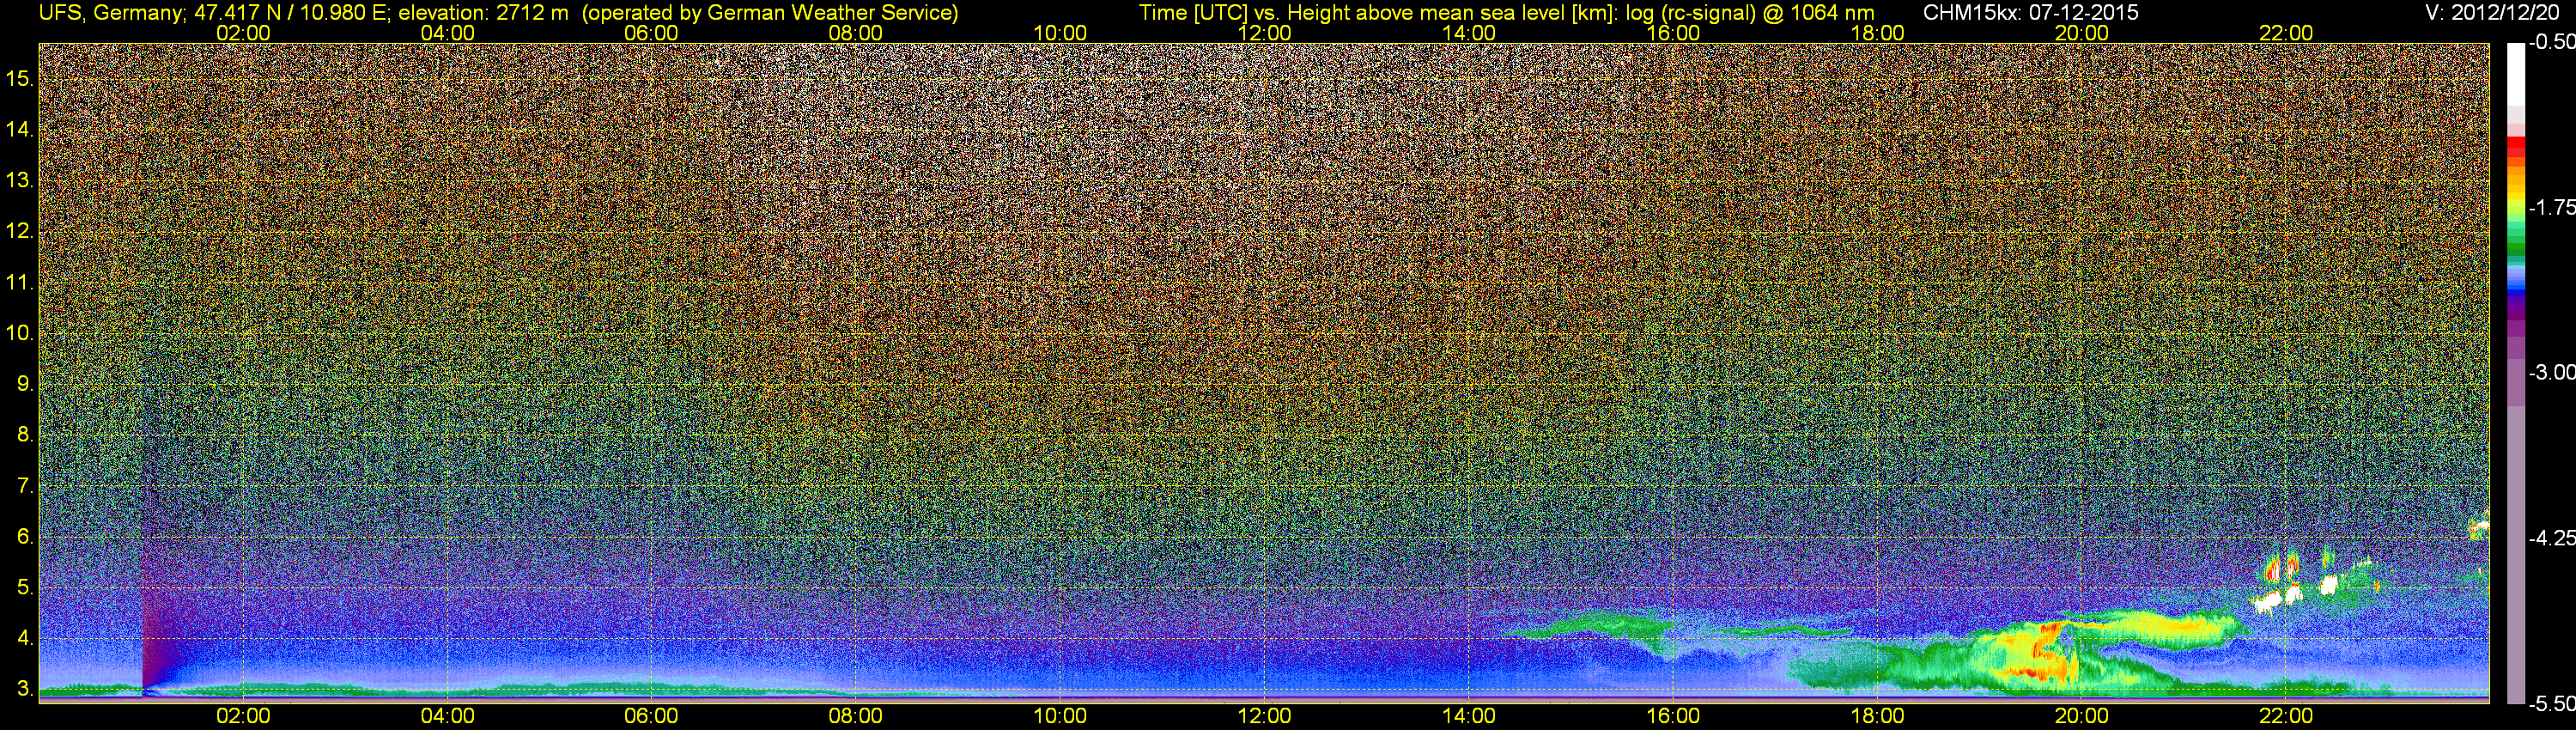Click the -1.75 color scale label

2551,207
